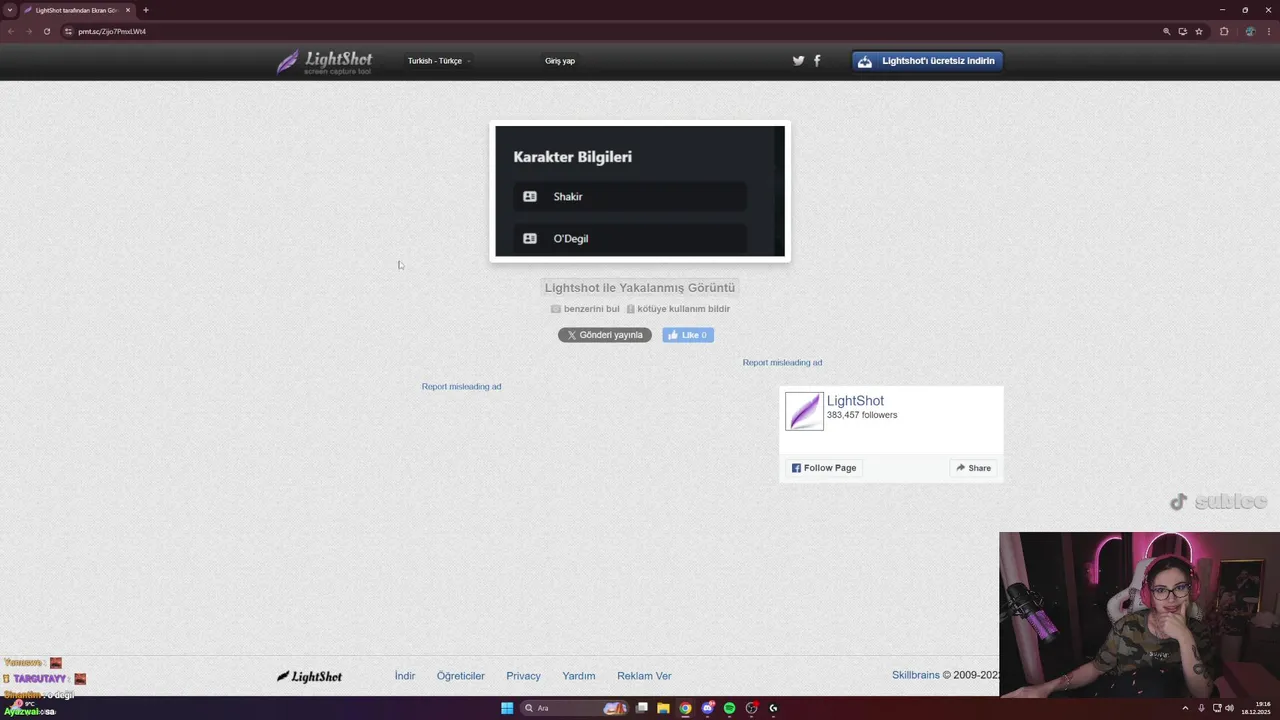The width and height of the screenshot is (1280, 720).
Task: Open LightShot Facebook page title link
Action: click(x=855, y=401)
